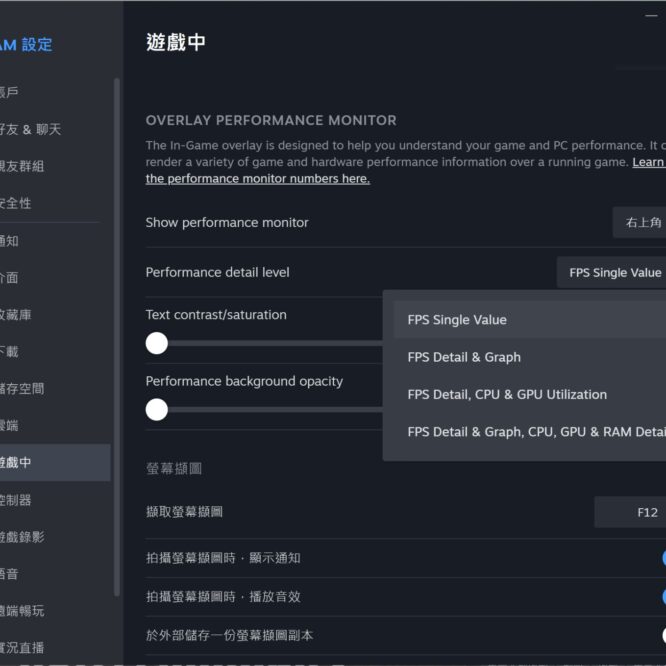Switch to the 安全性 settings tab
The width and height of the screenshot is (666, 666).
pyautogui.click(x=18, y=203)
